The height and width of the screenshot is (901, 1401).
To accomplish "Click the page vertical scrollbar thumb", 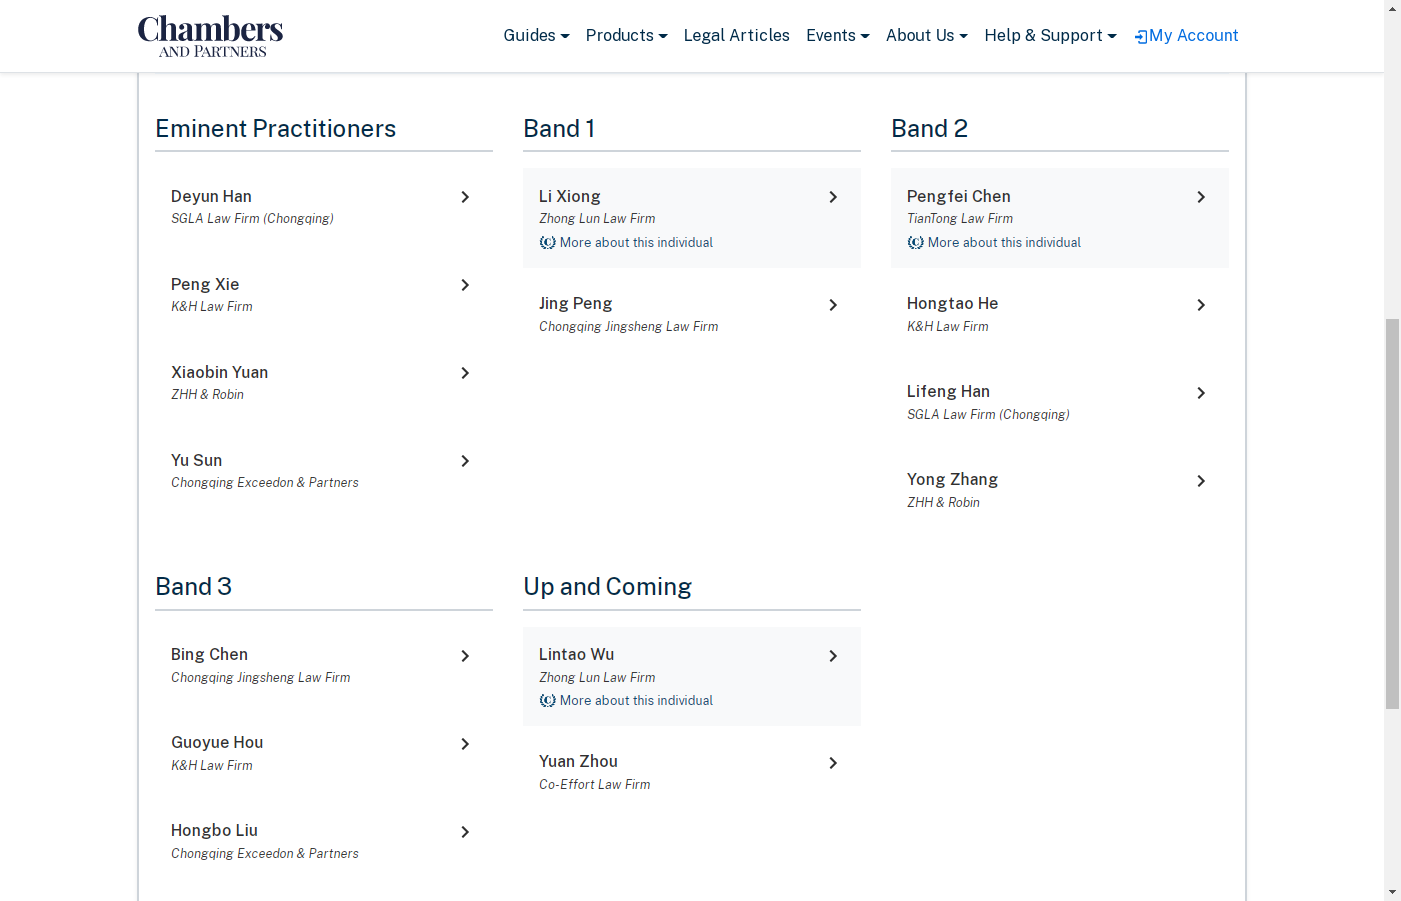I will pyautogui.click(x=1392, y=514).
